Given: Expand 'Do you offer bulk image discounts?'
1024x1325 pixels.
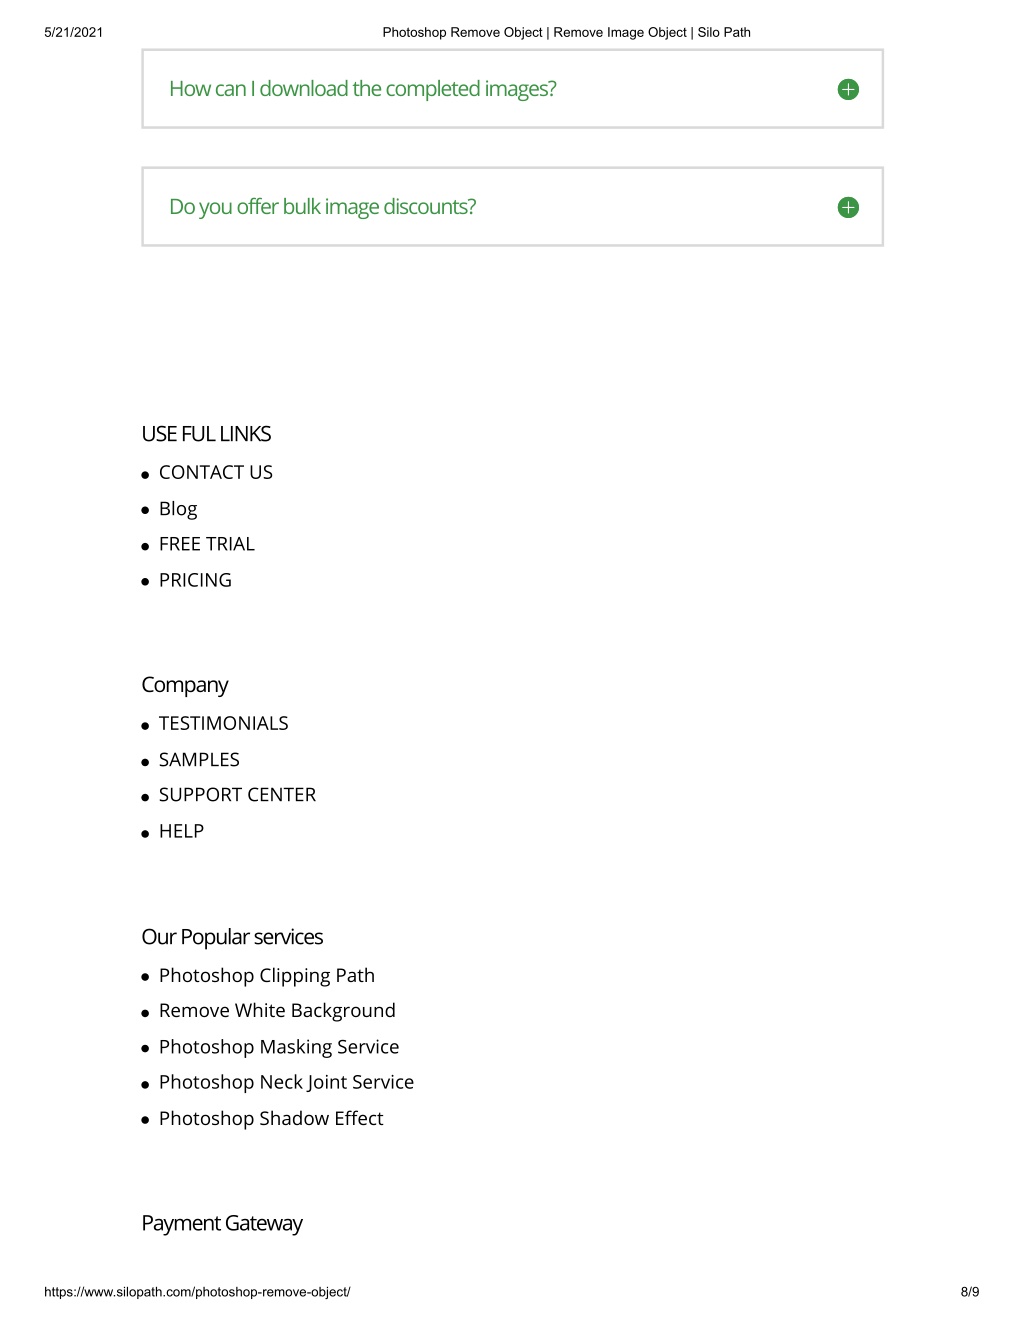Looking at the screenshot, I should 512,207.
